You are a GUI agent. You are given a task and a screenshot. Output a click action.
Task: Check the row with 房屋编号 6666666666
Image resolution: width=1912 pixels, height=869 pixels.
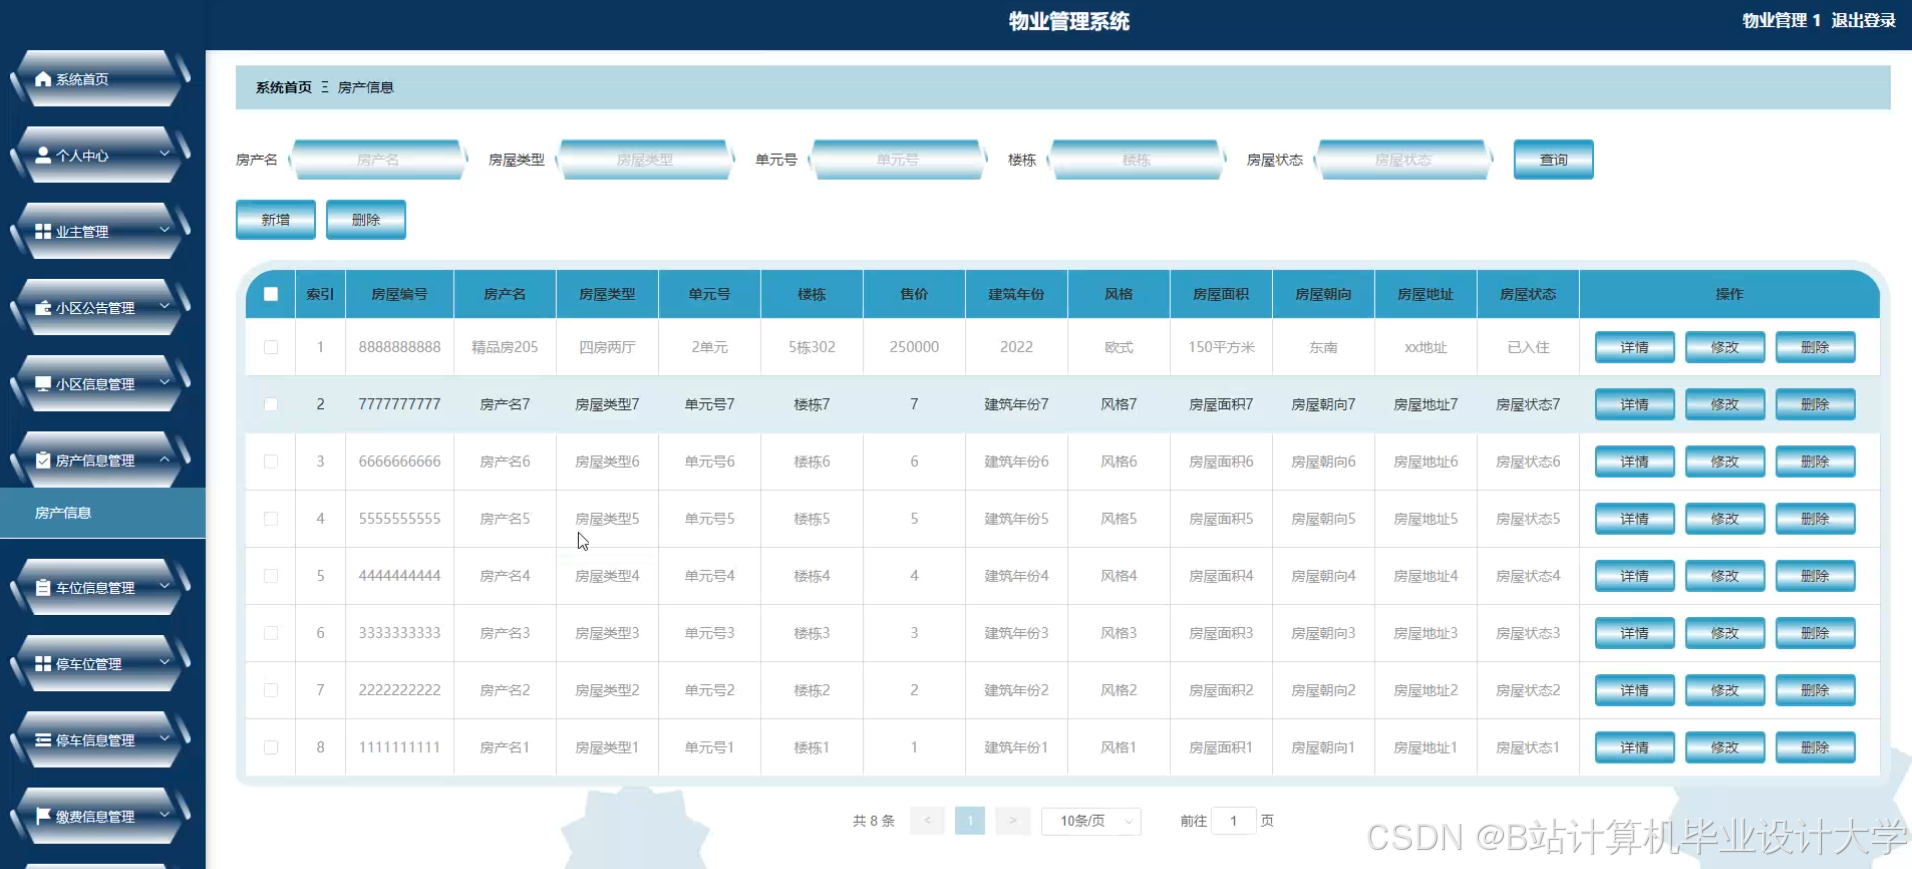click(x=271, y=461)
